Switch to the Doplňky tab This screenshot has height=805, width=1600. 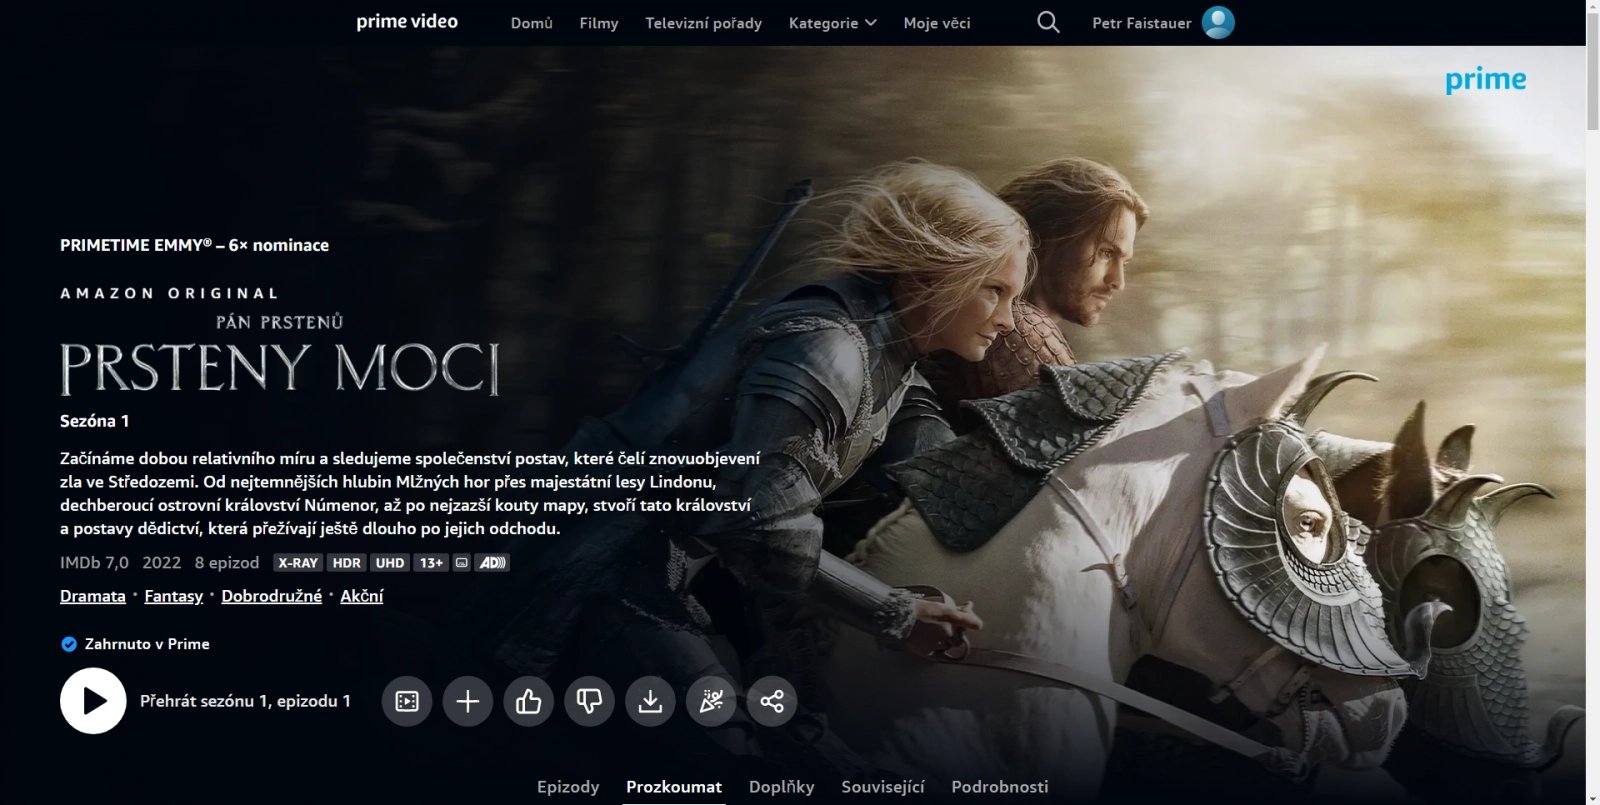coord(782,787)
